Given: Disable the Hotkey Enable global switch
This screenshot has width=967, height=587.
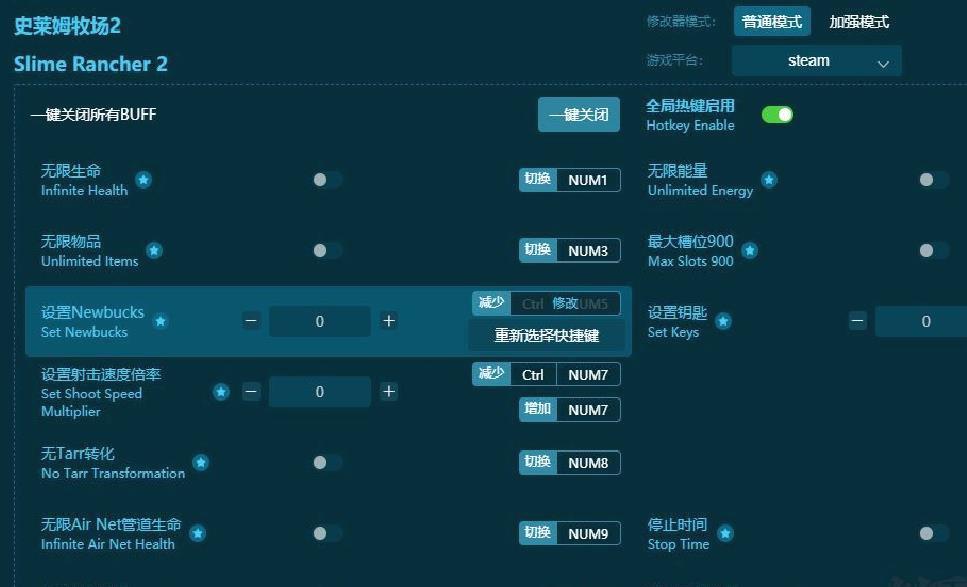Looking at the screenshot, I should (x=777, y=115).
